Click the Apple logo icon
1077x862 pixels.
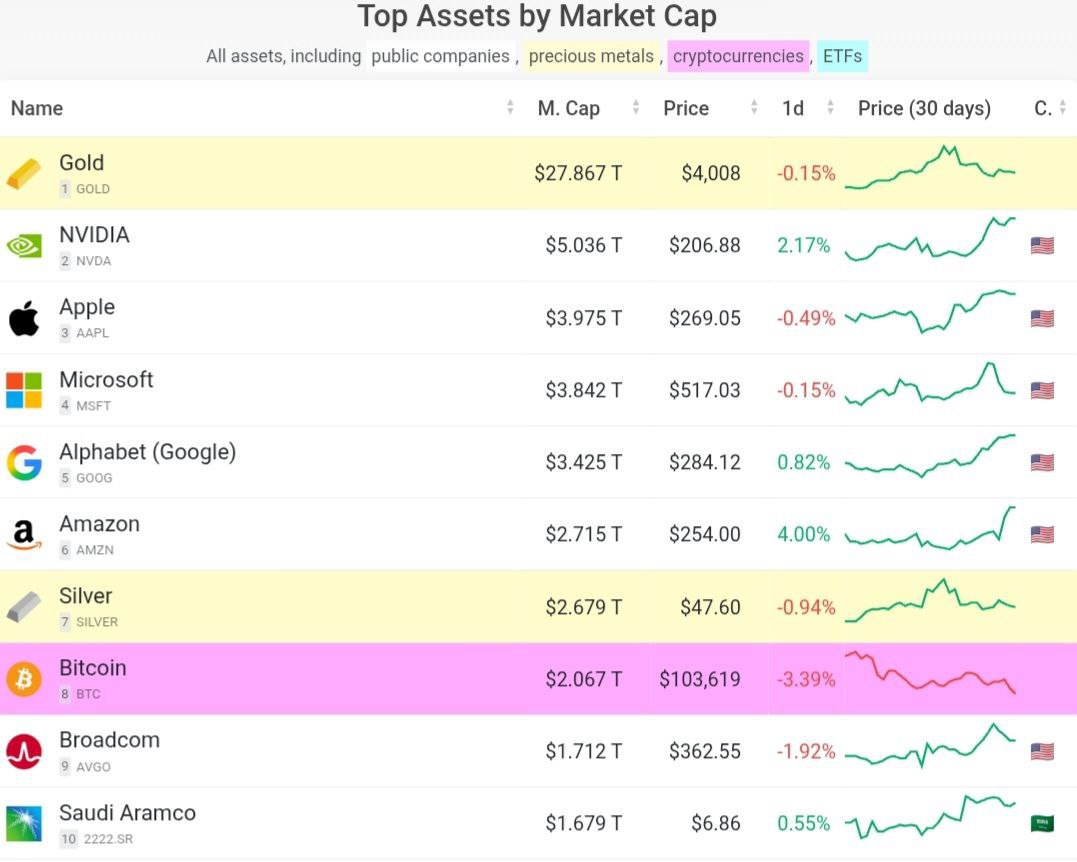[24, 319]
